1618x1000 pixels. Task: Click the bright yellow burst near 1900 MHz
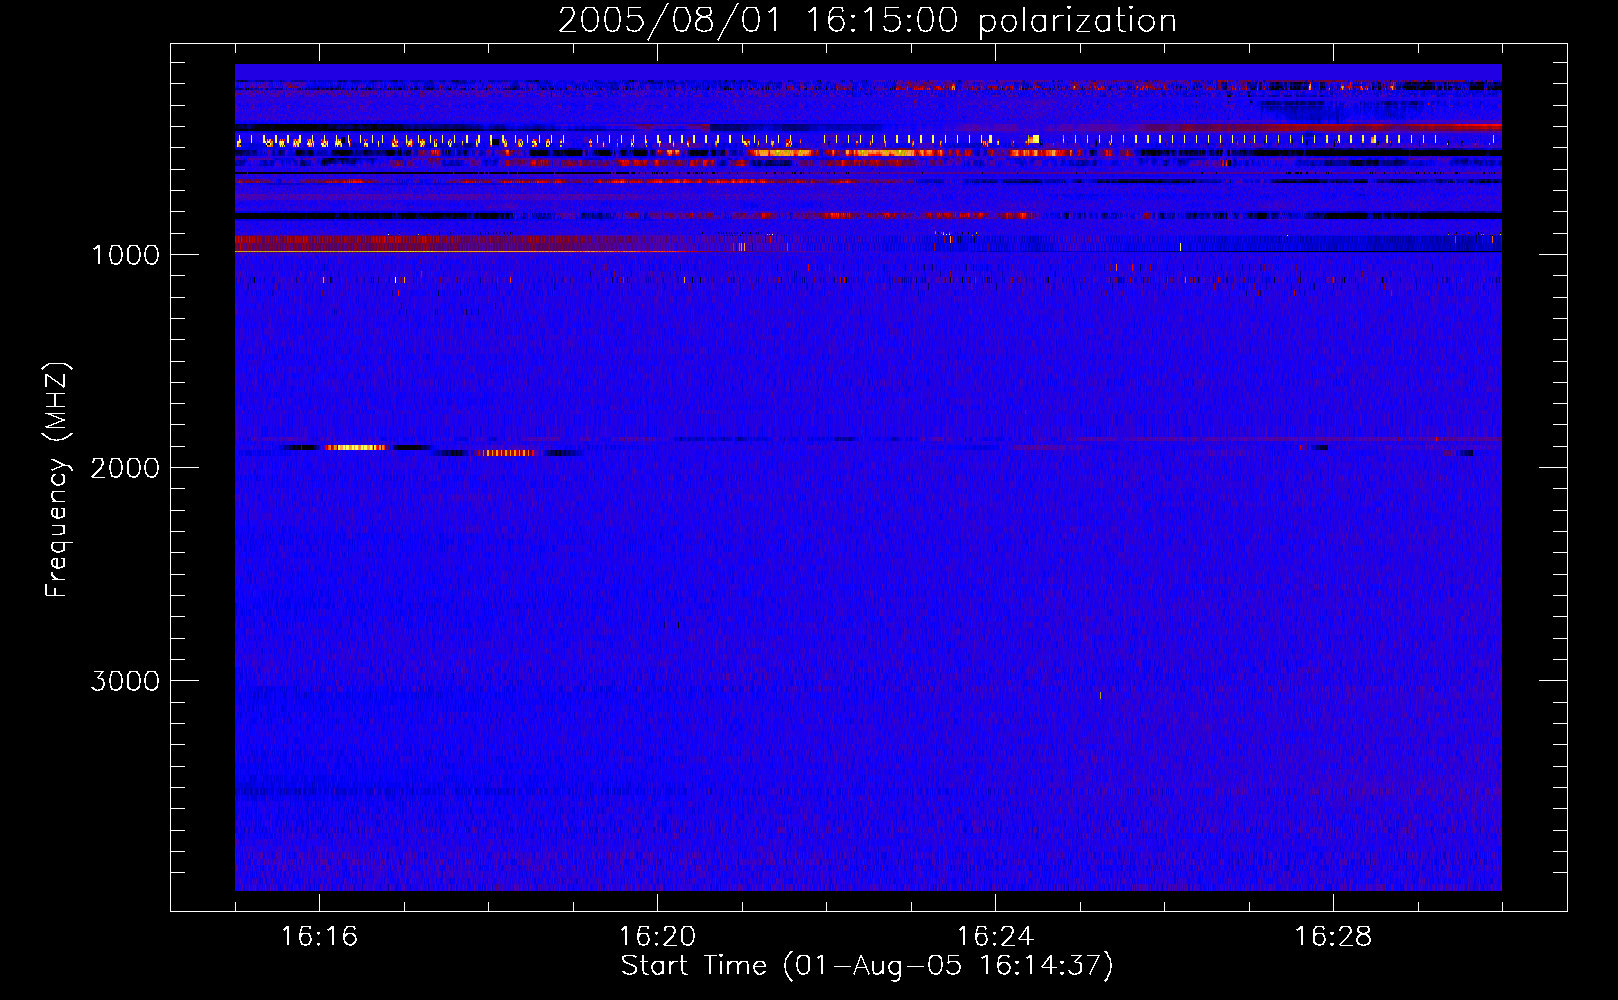[356, 447]
